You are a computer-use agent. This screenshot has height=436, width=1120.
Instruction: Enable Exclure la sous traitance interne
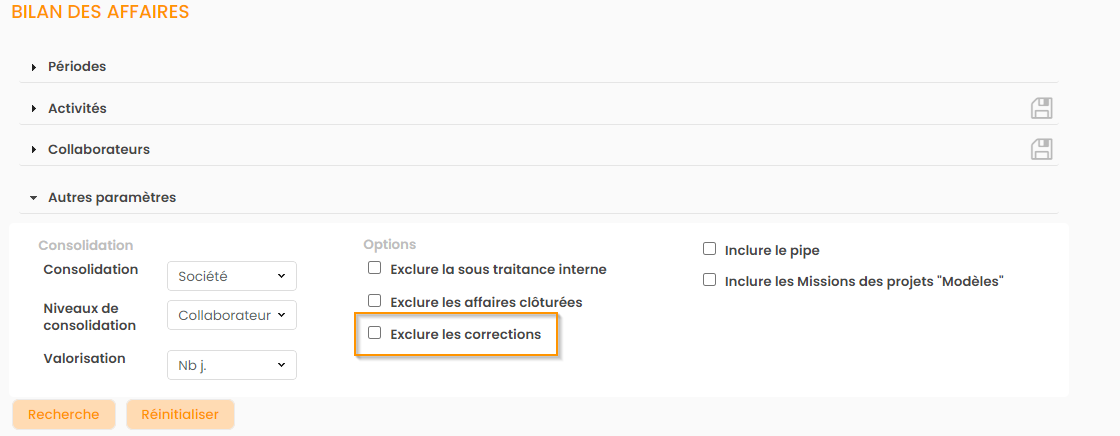tap(375, 268)
